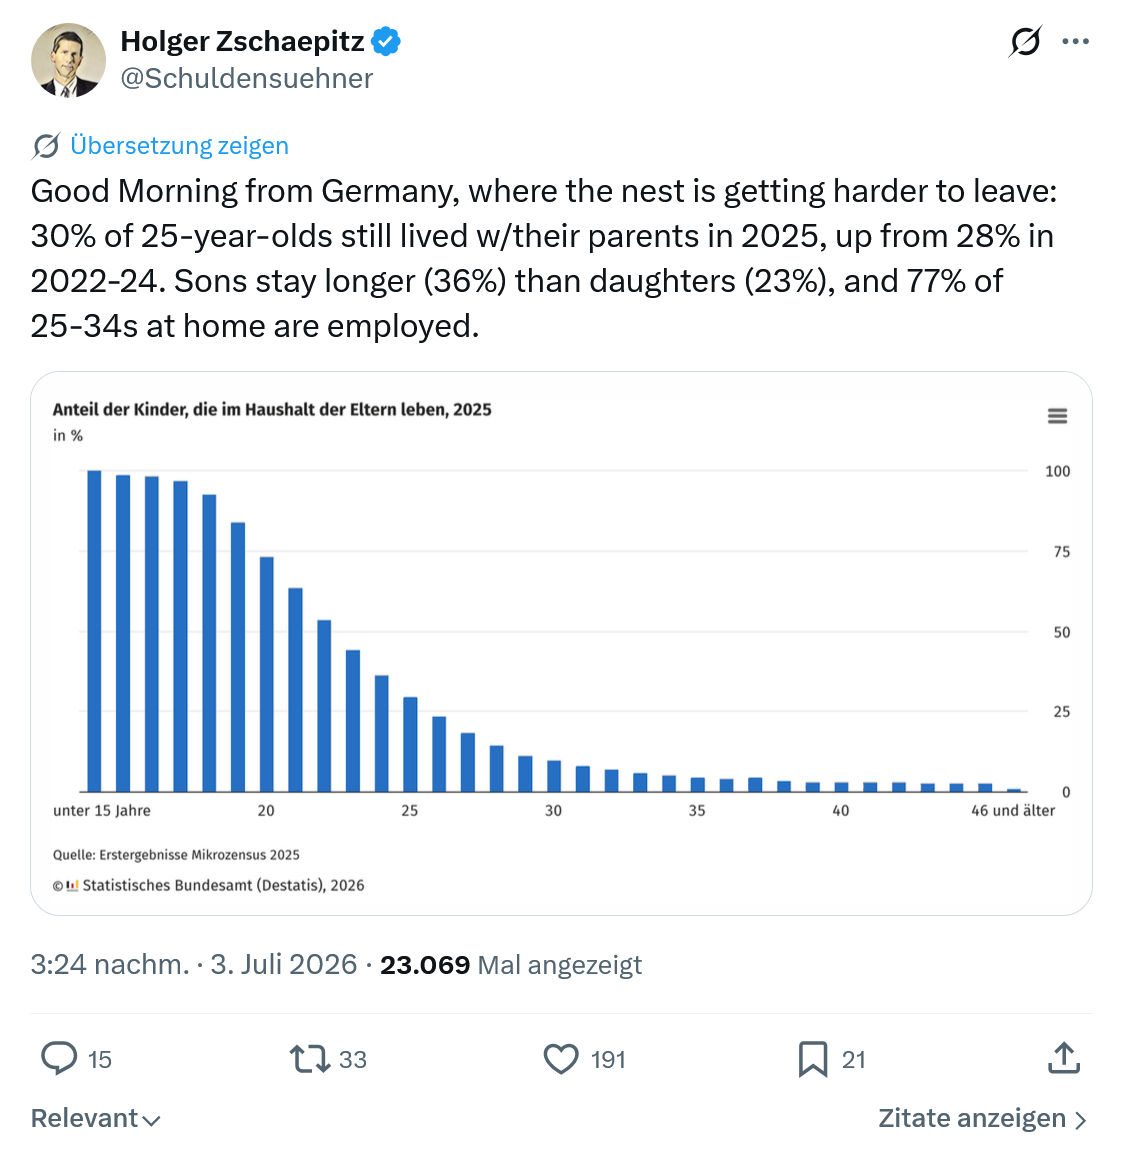This screenshot has width=1123, height=1156.
Task: Open Zitate anzeigen chevron link
Action: pos(982,1118)
